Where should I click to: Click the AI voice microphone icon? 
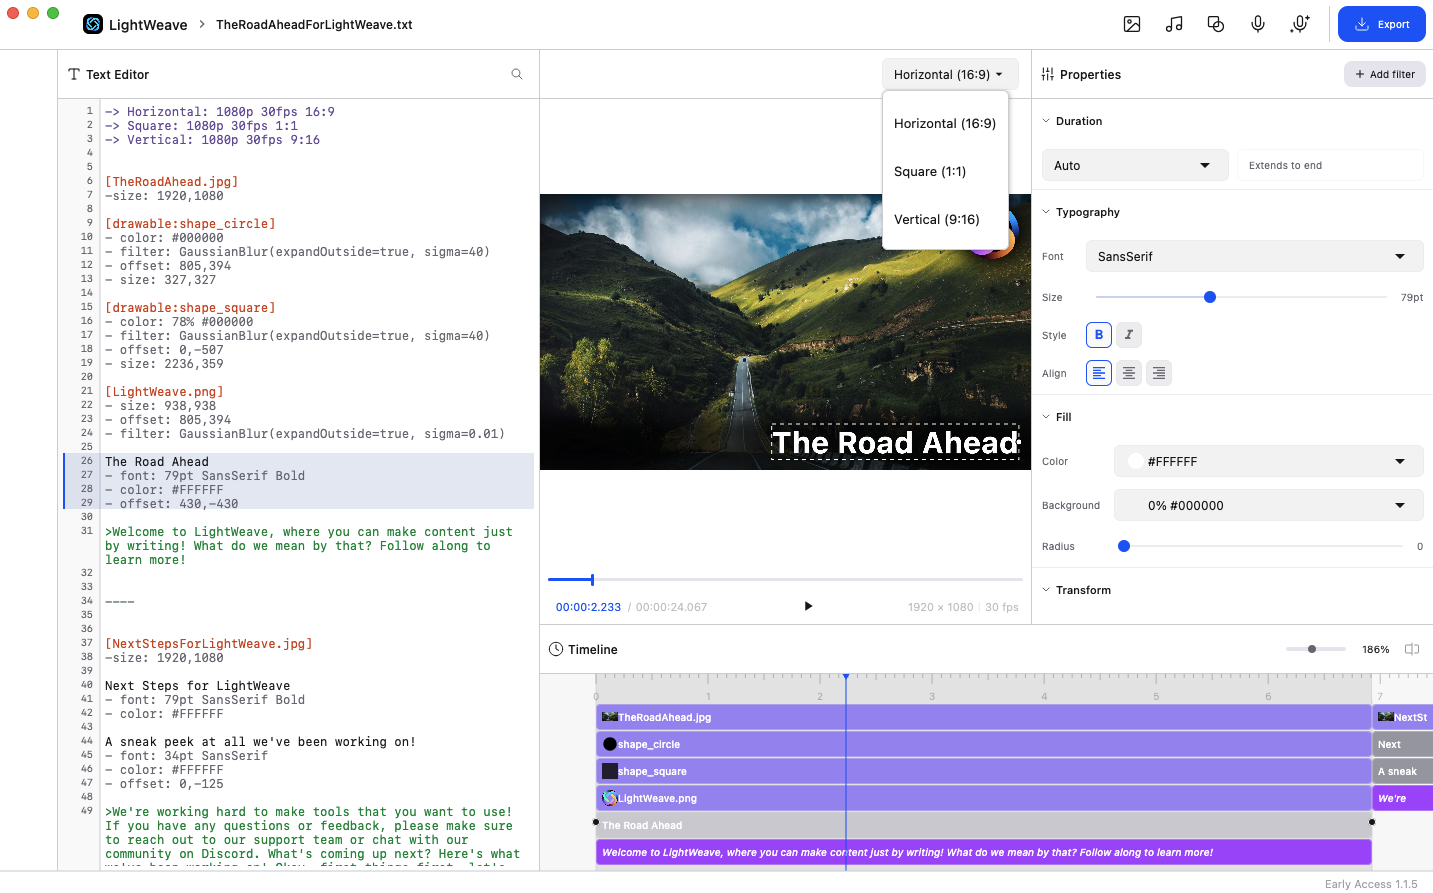pos(1300,24)
